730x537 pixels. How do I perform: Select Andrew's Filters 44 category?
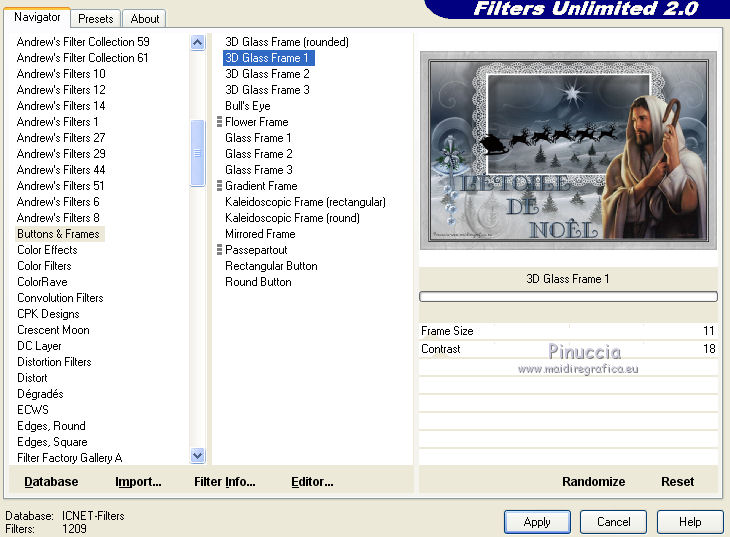click(x=61, y=170)
